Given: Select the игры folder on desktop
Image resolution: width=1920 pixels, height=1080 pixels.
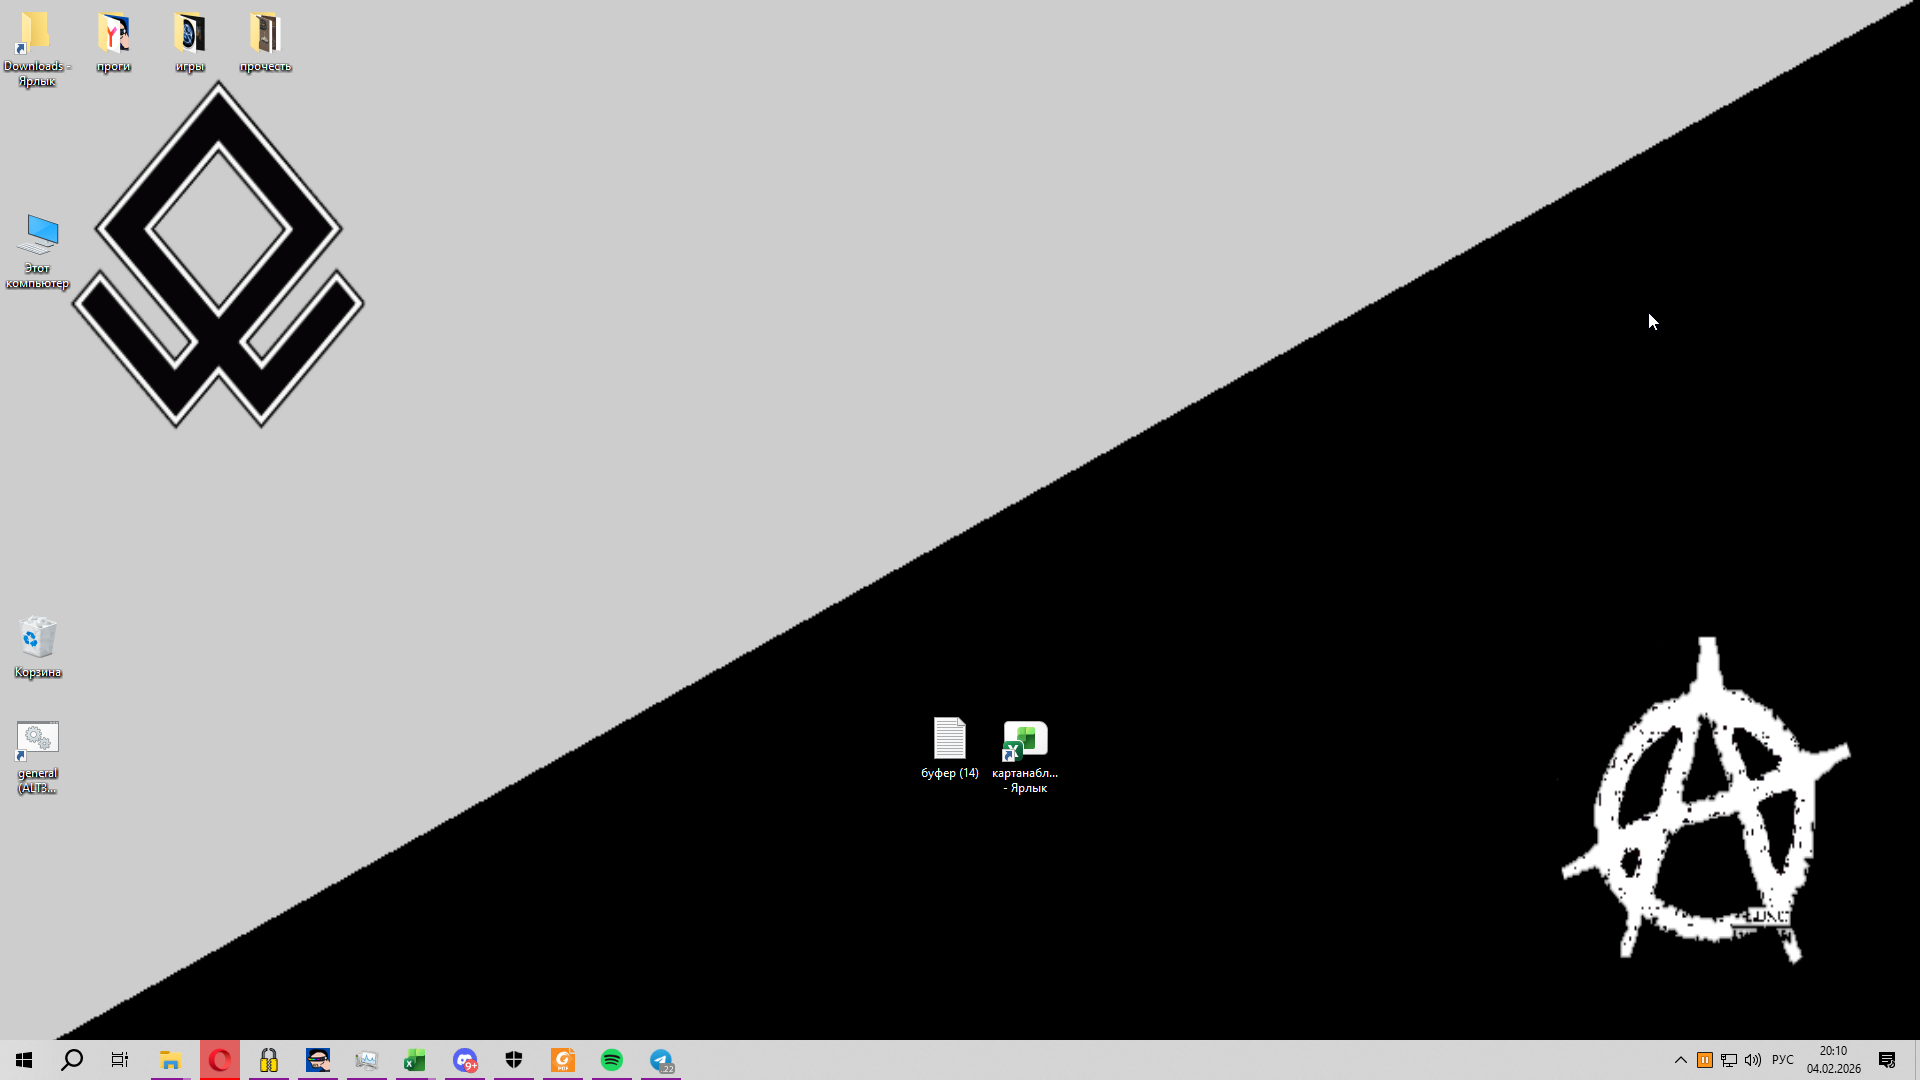Looking at the screenshot, I should 190,35.
